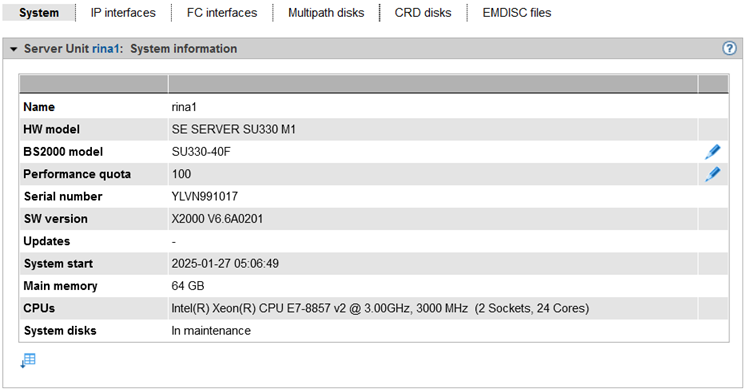View the EMDISC files tab

[x=517, y=13]
